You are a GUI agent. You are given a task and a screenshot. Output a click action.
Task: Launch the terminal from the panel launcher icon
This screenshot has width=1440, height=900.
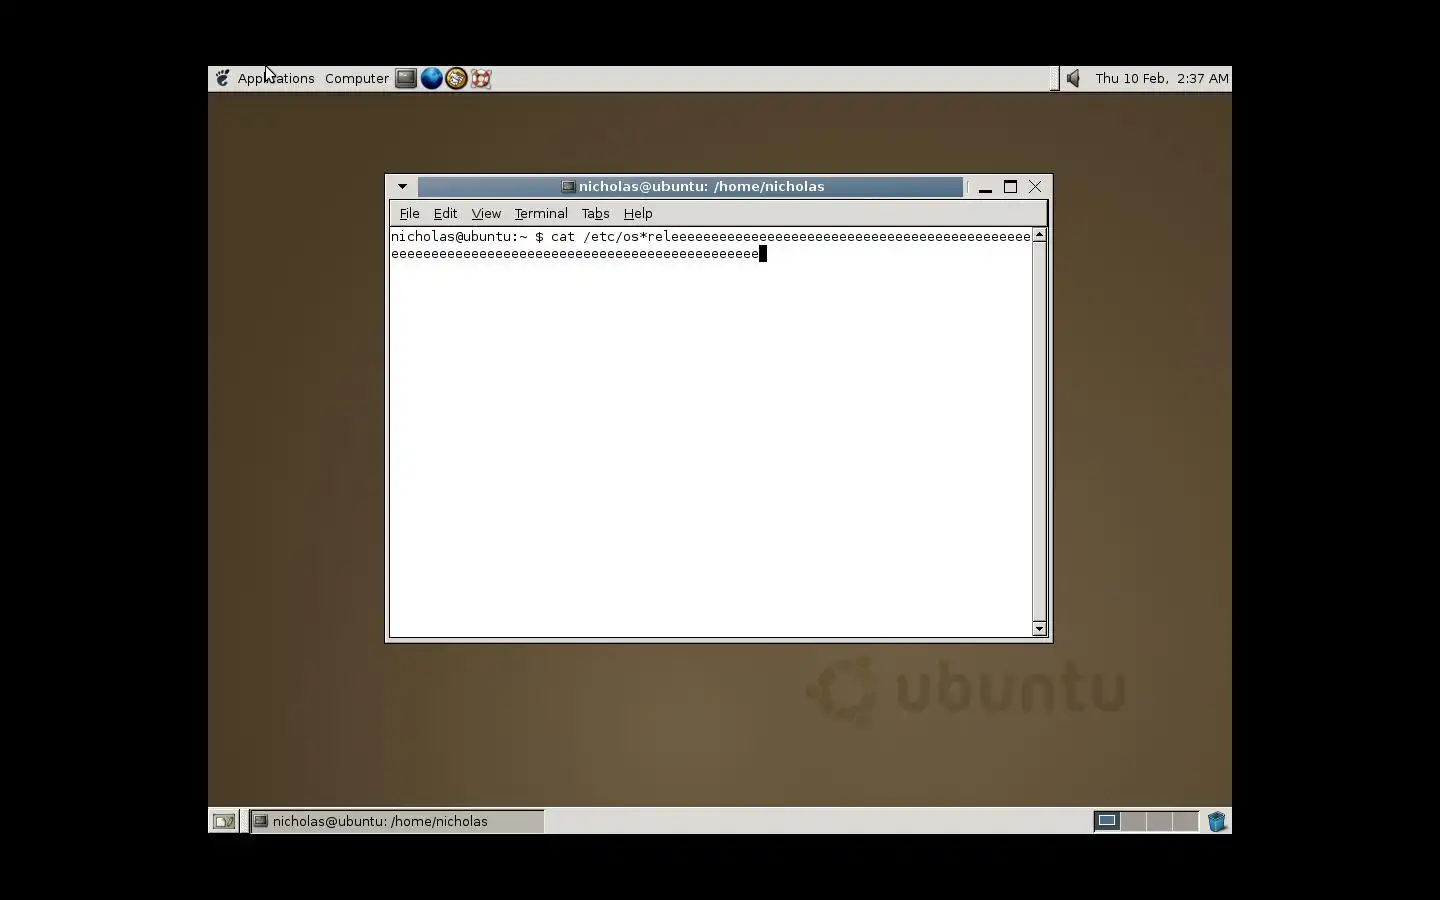tap(405, 78)
